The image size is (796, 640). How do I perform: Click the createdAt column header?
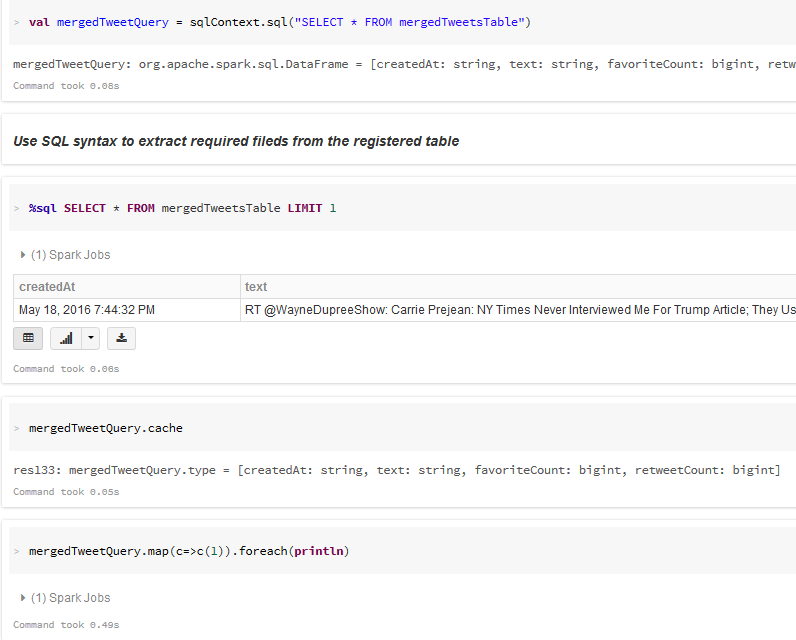point(126,287)
